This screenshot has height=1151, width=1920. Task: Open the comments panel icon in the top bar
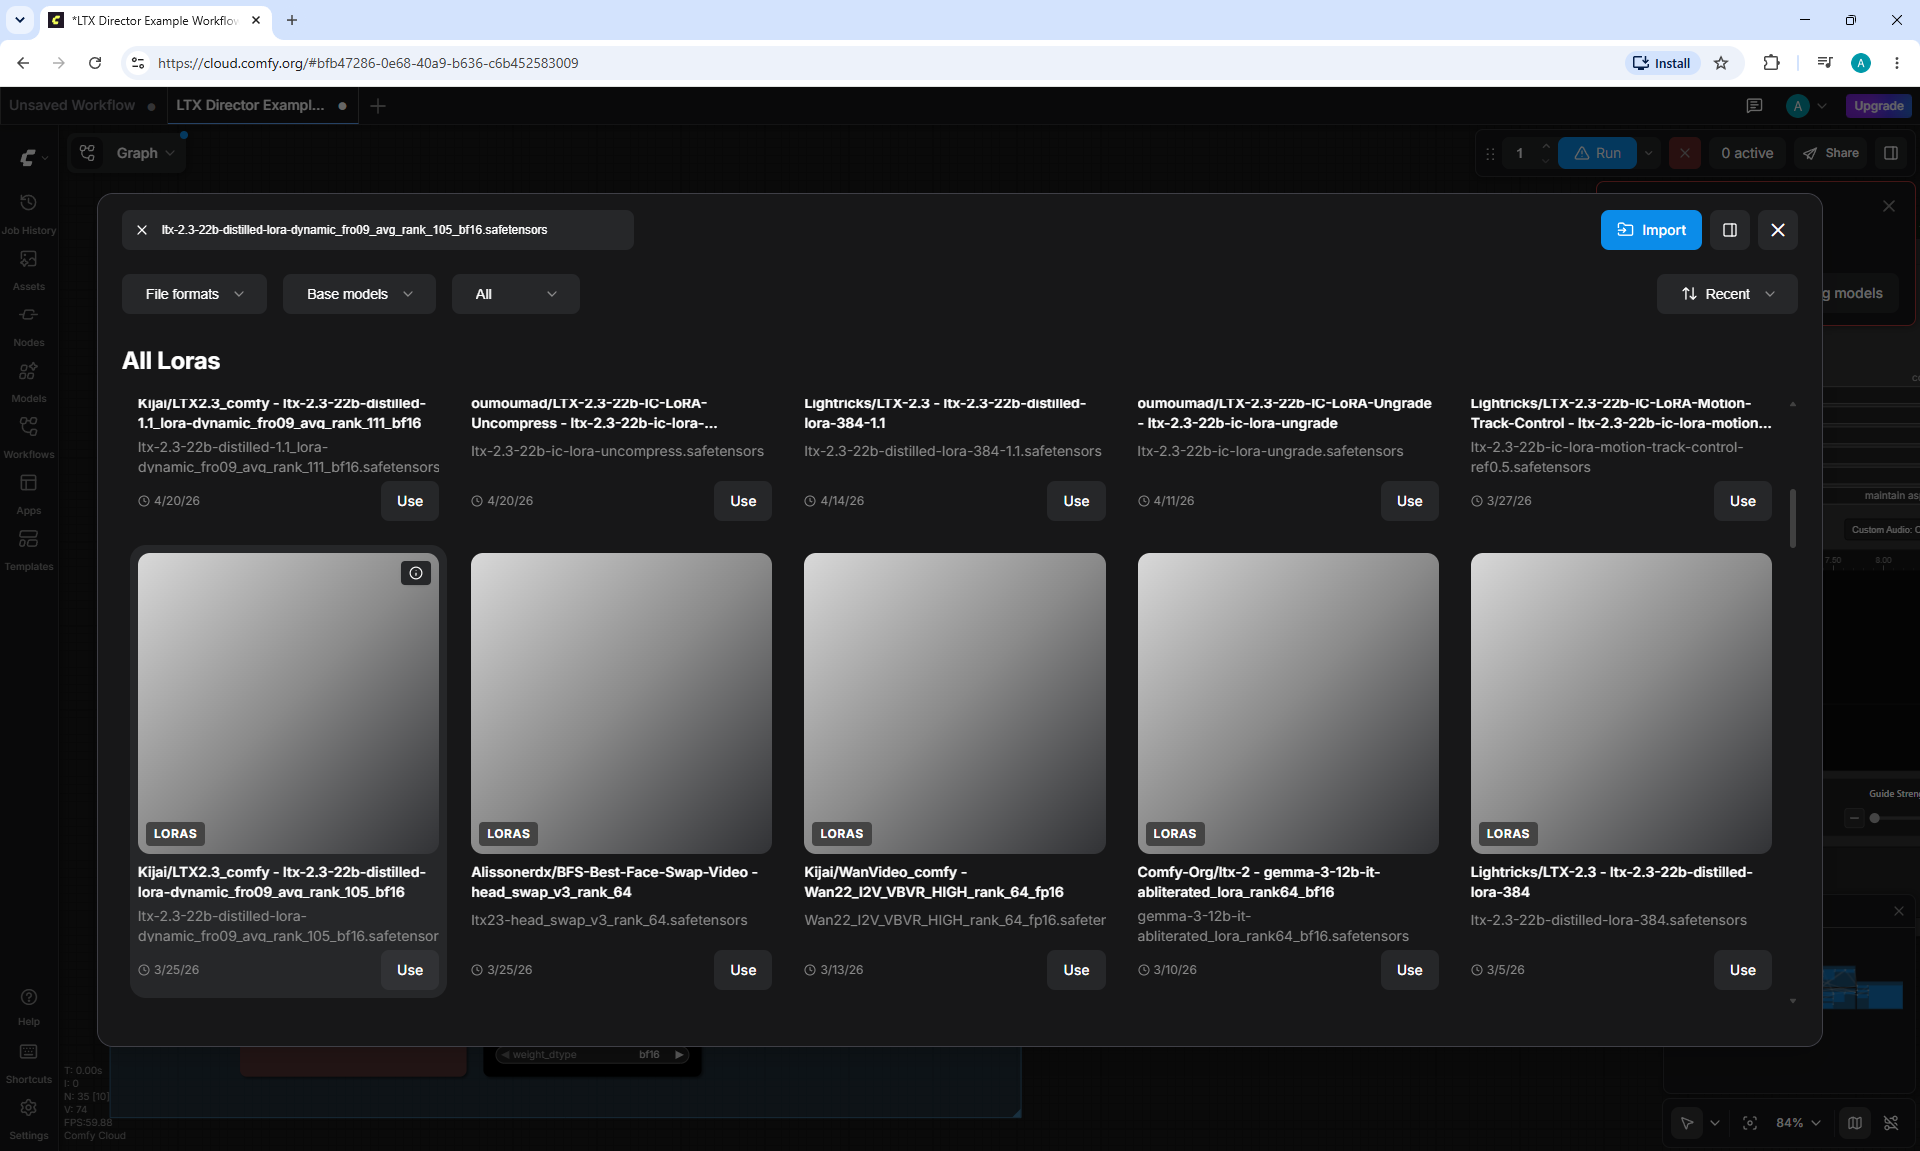(1754, 106)
